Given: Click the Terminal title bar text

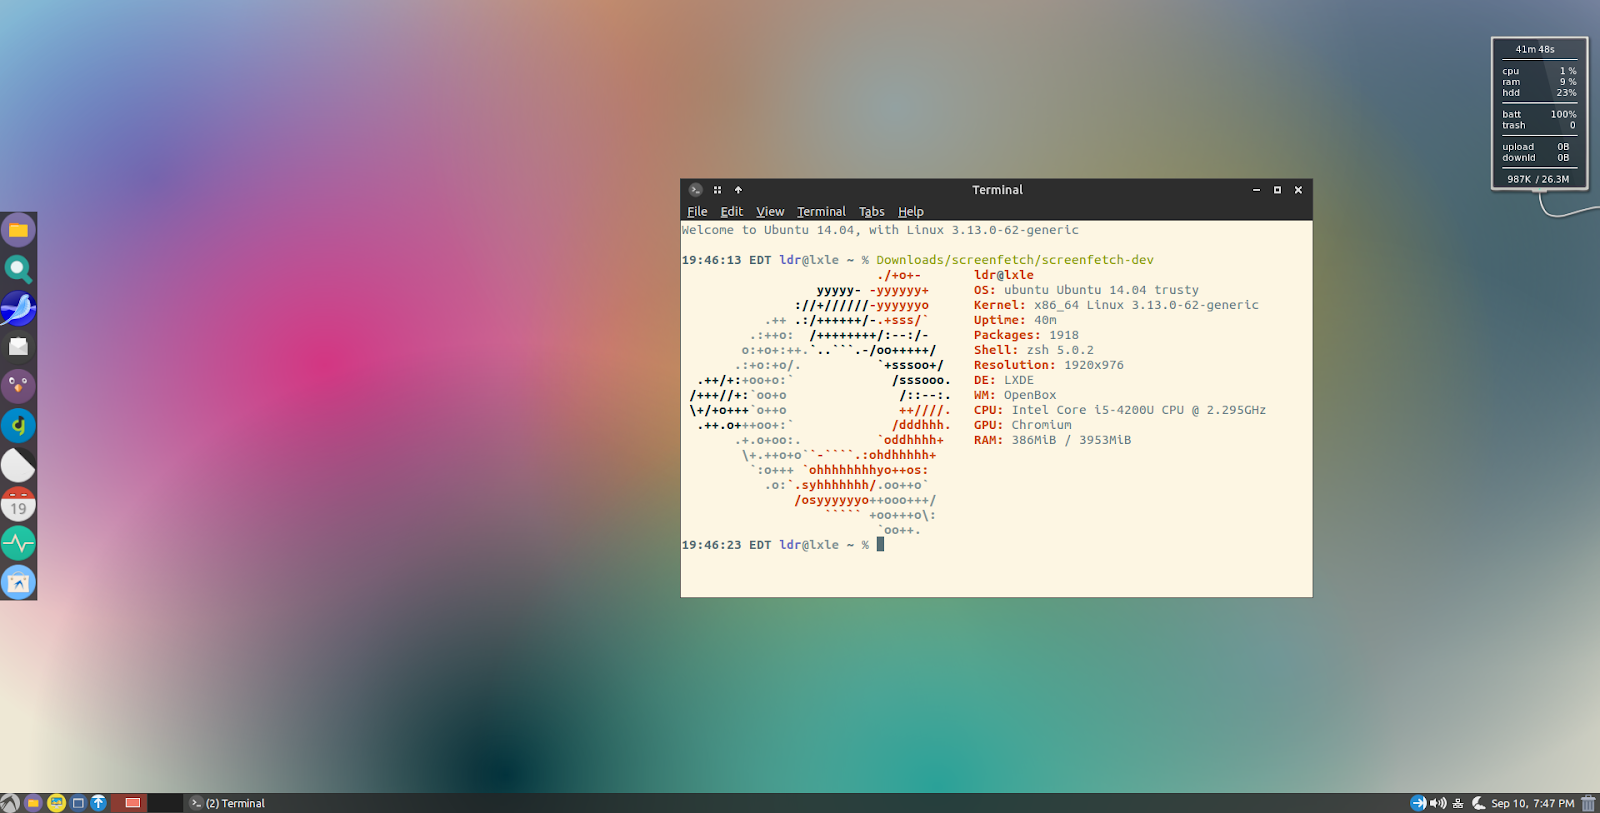Looking at the screenshot, I should pos(997,190).
